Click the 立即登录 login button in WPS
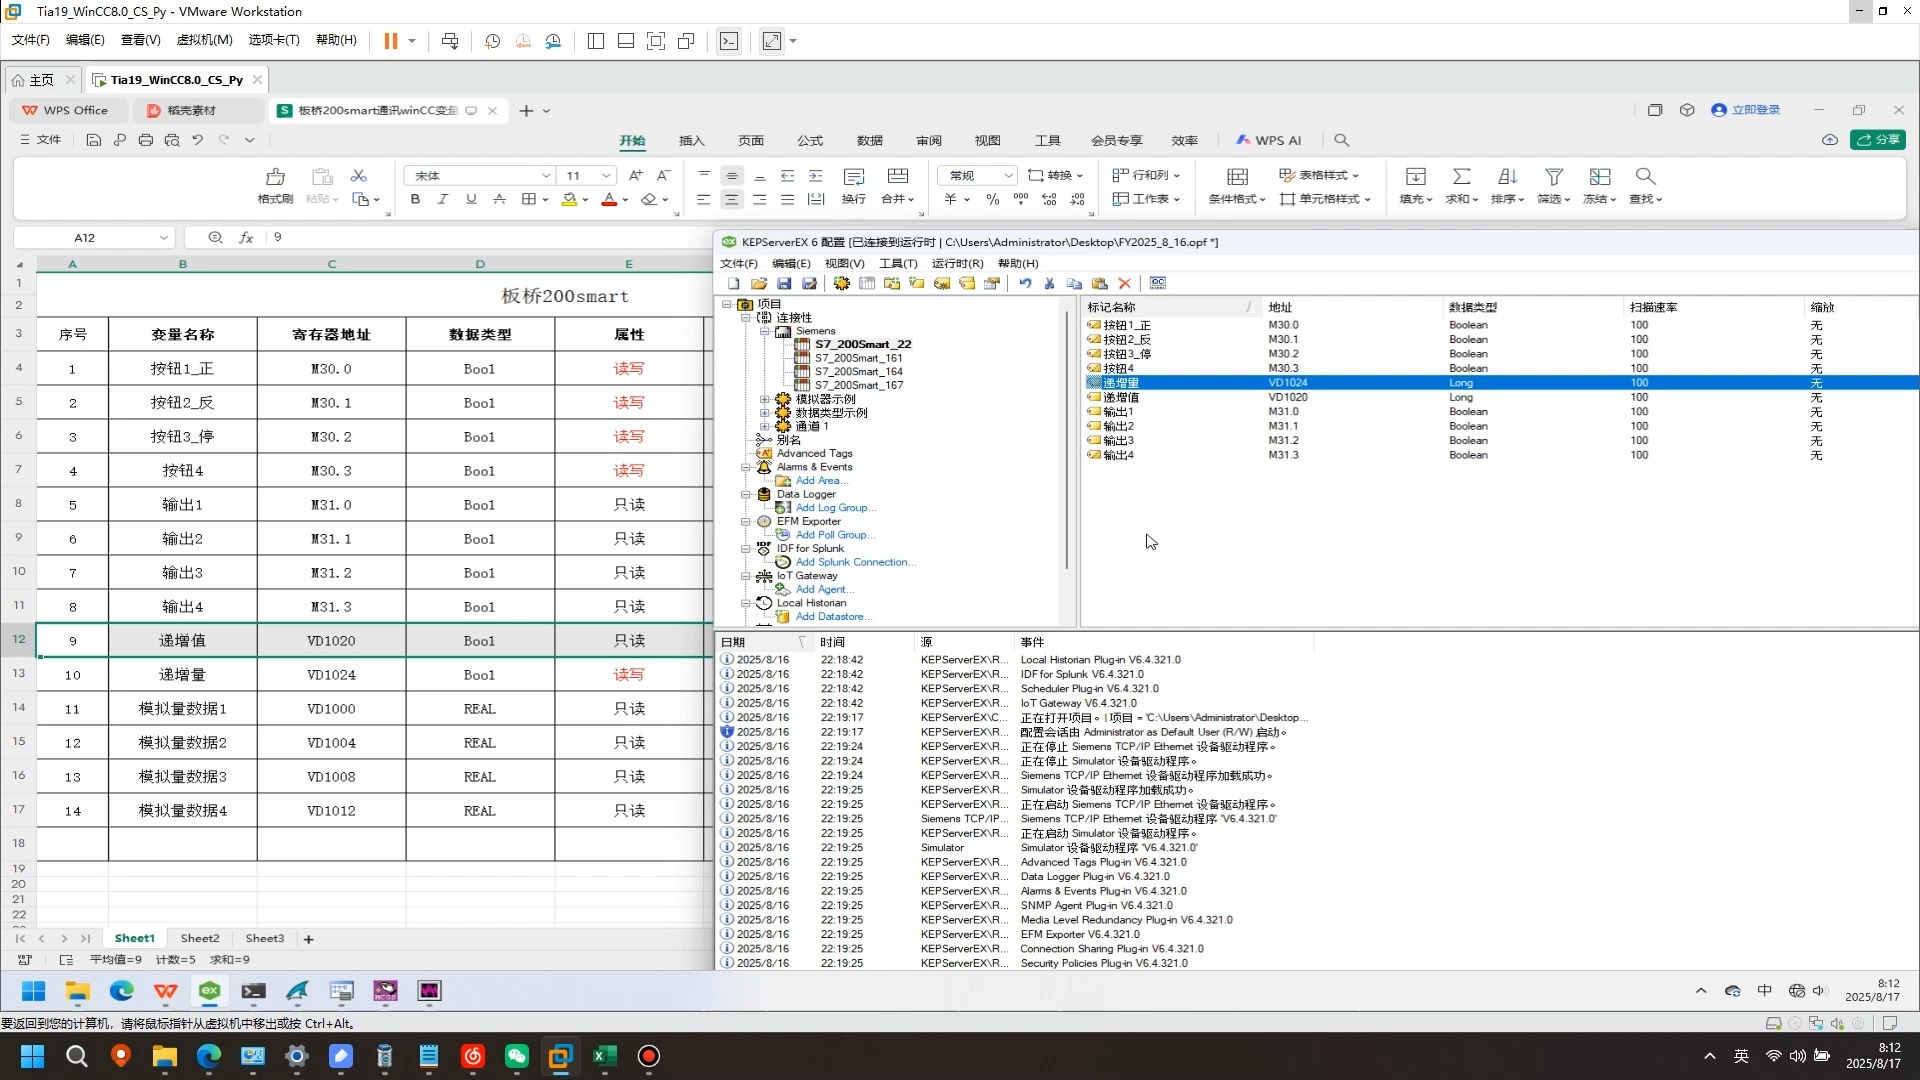The image size is (1920, 1080). tap(1746, 110)
